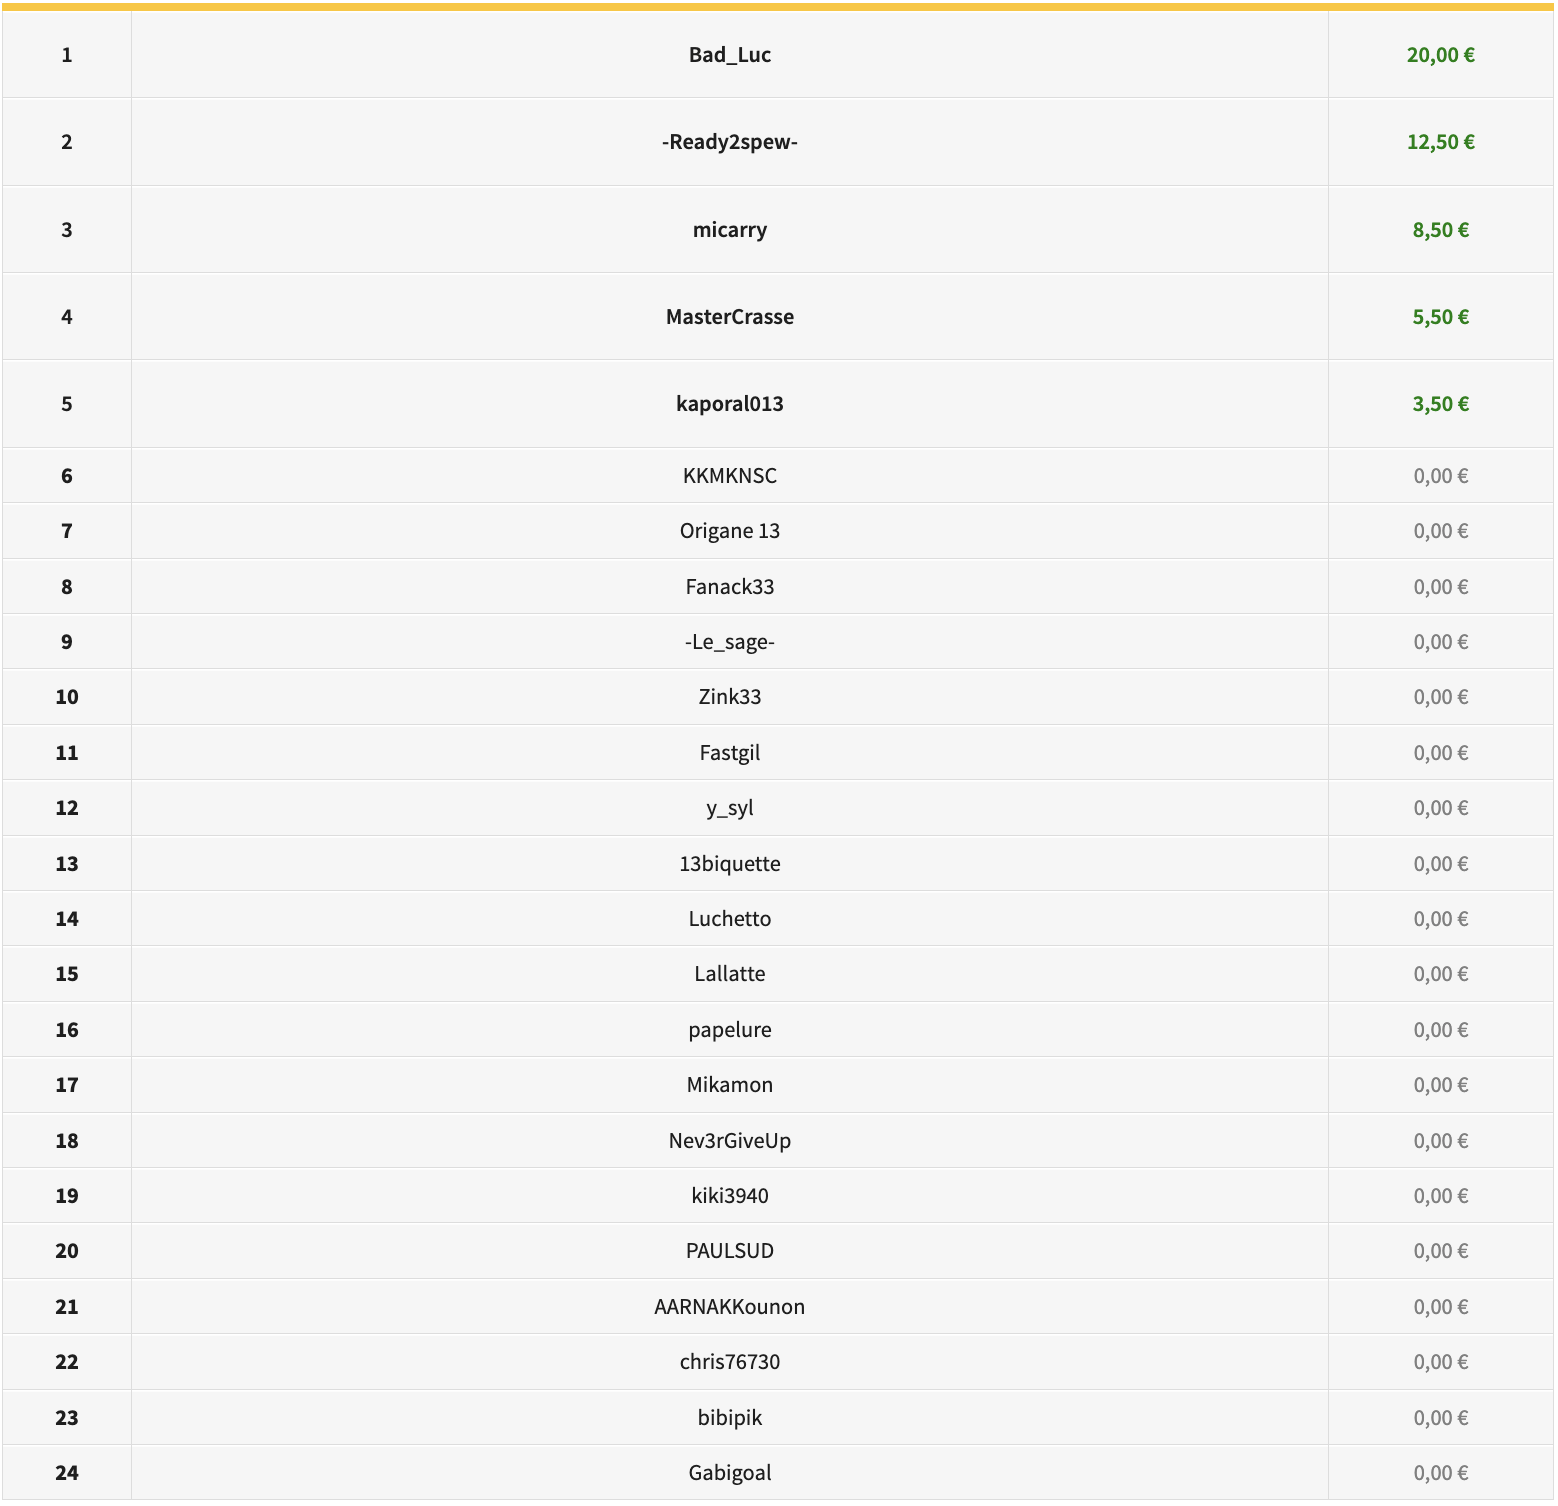Click the 12,50 € prize amount
1558x1506 pixels.
click(1440, 142)
